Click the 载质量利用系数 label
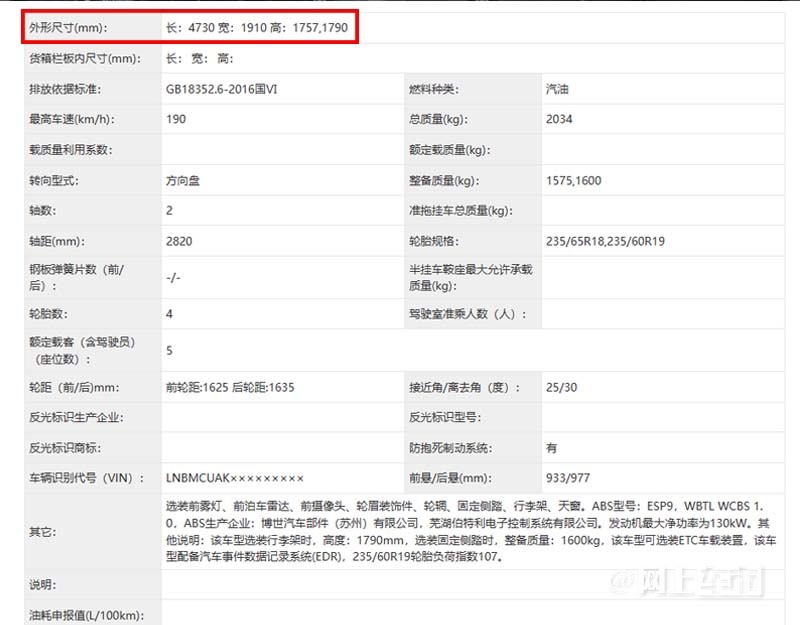The image size is (800, 625). (70, 150)
